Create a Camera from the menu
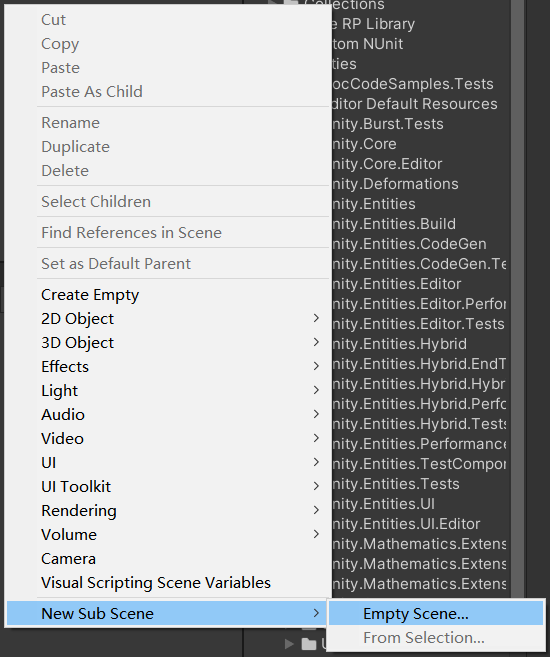The width and height of the screenshot is (550, 657). 68,559
